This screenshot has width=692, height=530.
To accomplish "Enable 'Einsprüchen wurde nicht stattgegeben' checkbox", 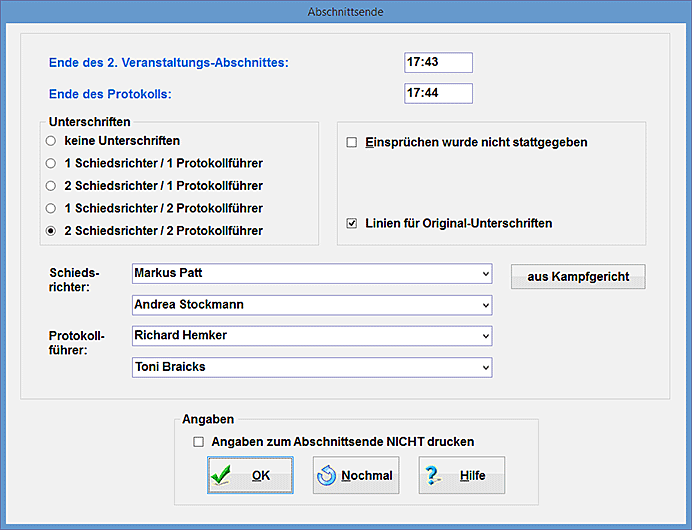I will (351, 143).
